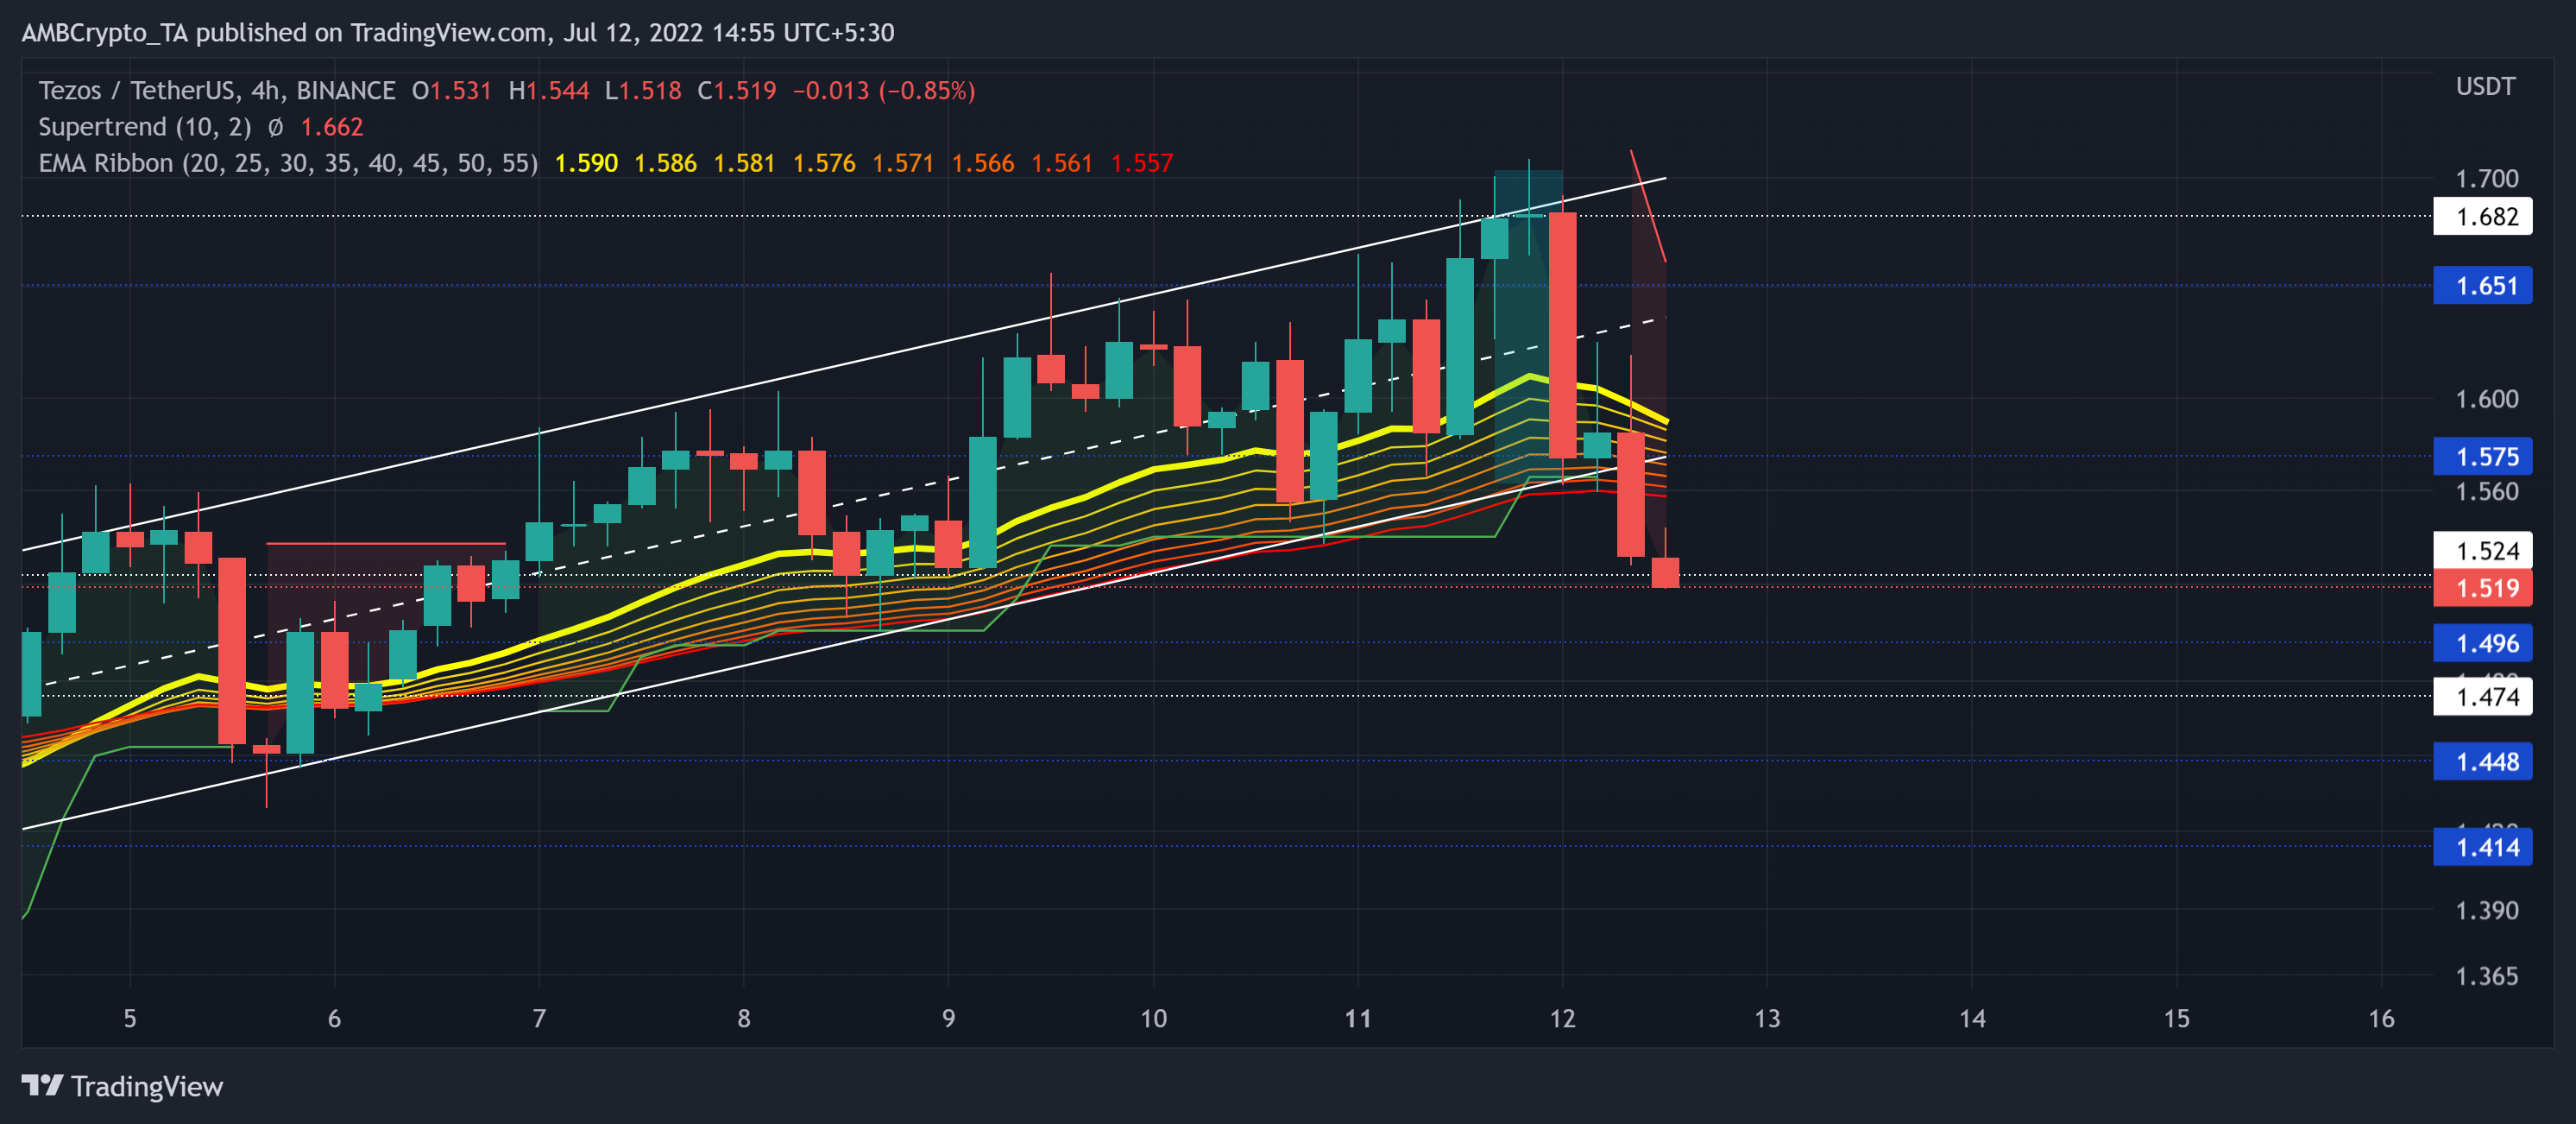This screenshot has width=2576, height=1124.
Task: Click the red 1.557 EMA value
Action: pos(1141,163)
